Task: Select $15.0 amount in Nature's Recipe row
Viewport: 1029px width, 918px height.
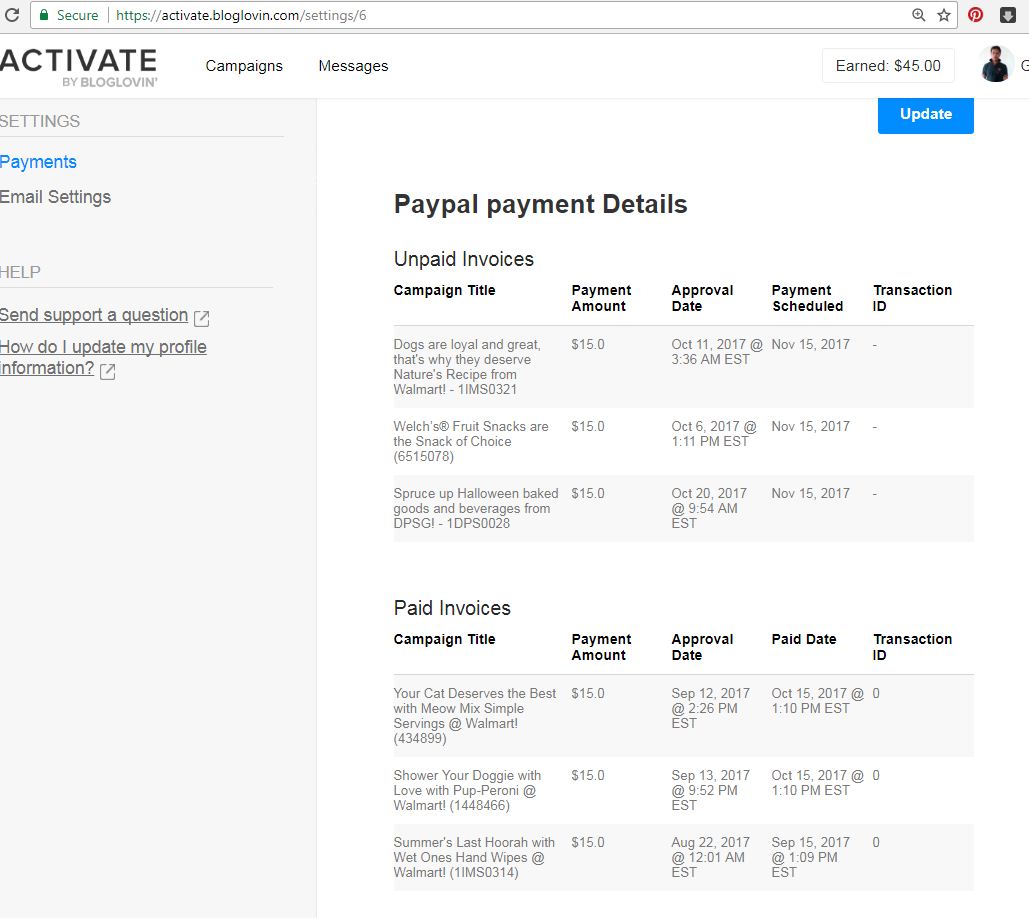Action: 588,344
